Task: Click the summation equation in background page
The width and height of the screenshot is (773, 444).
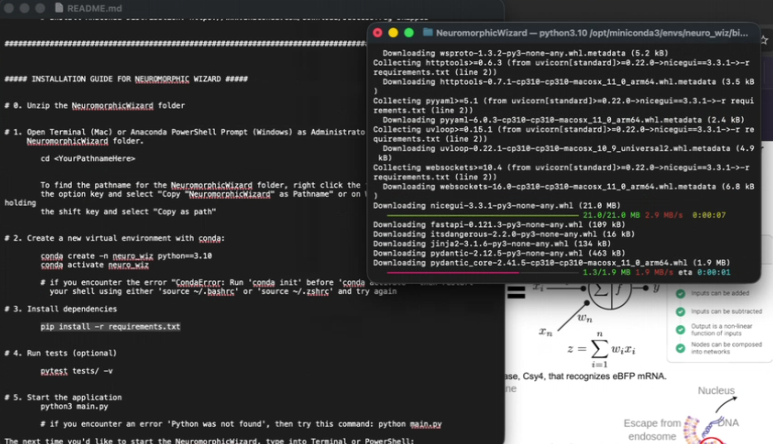Action: pos(601,349)
